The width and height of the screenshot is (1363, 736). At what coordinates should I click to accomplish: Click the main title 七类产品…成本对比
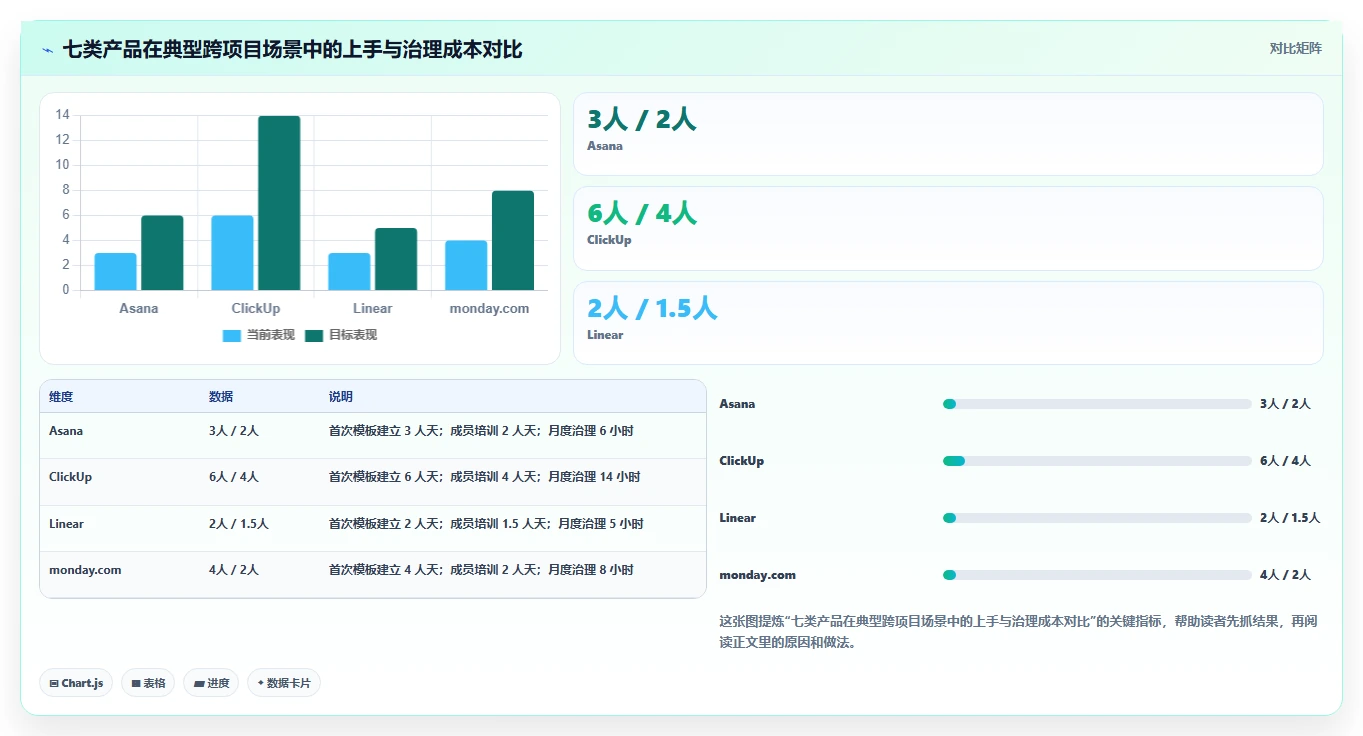click(292, 50)
